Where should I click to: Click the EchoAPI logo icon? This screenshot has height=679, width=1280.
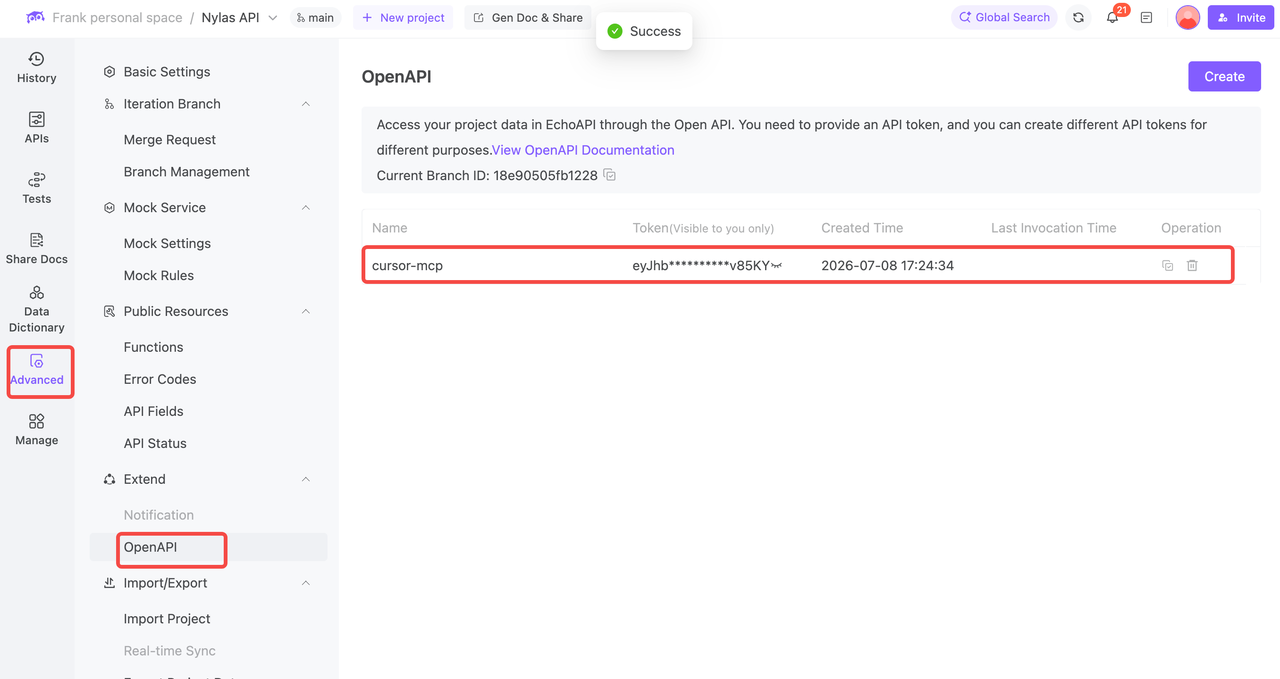pos(35,18)
